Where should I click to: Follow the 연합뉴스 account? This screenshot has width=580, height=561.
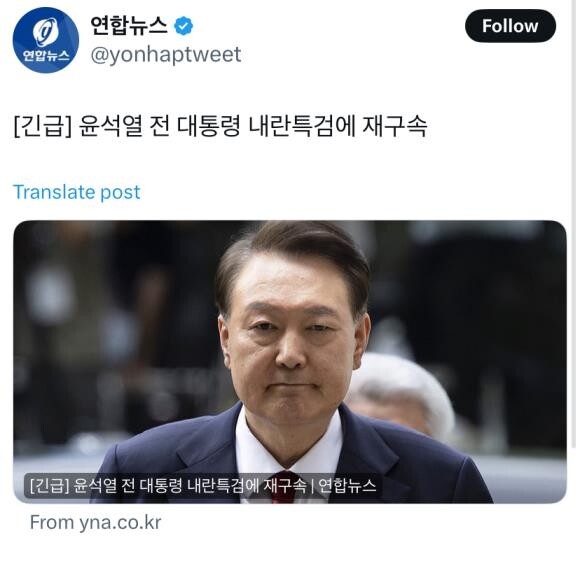pos(510,26)
